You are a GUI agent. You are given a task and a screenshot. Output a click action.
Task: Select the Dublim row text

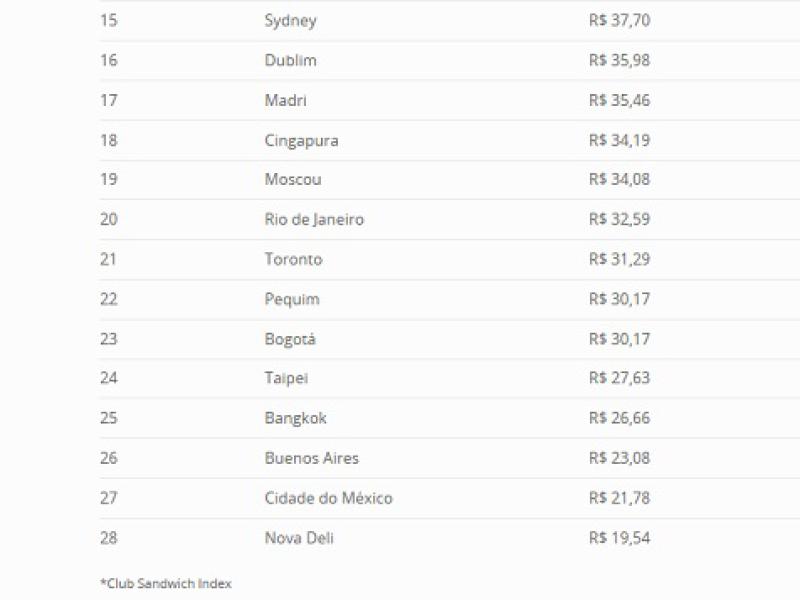290,61
